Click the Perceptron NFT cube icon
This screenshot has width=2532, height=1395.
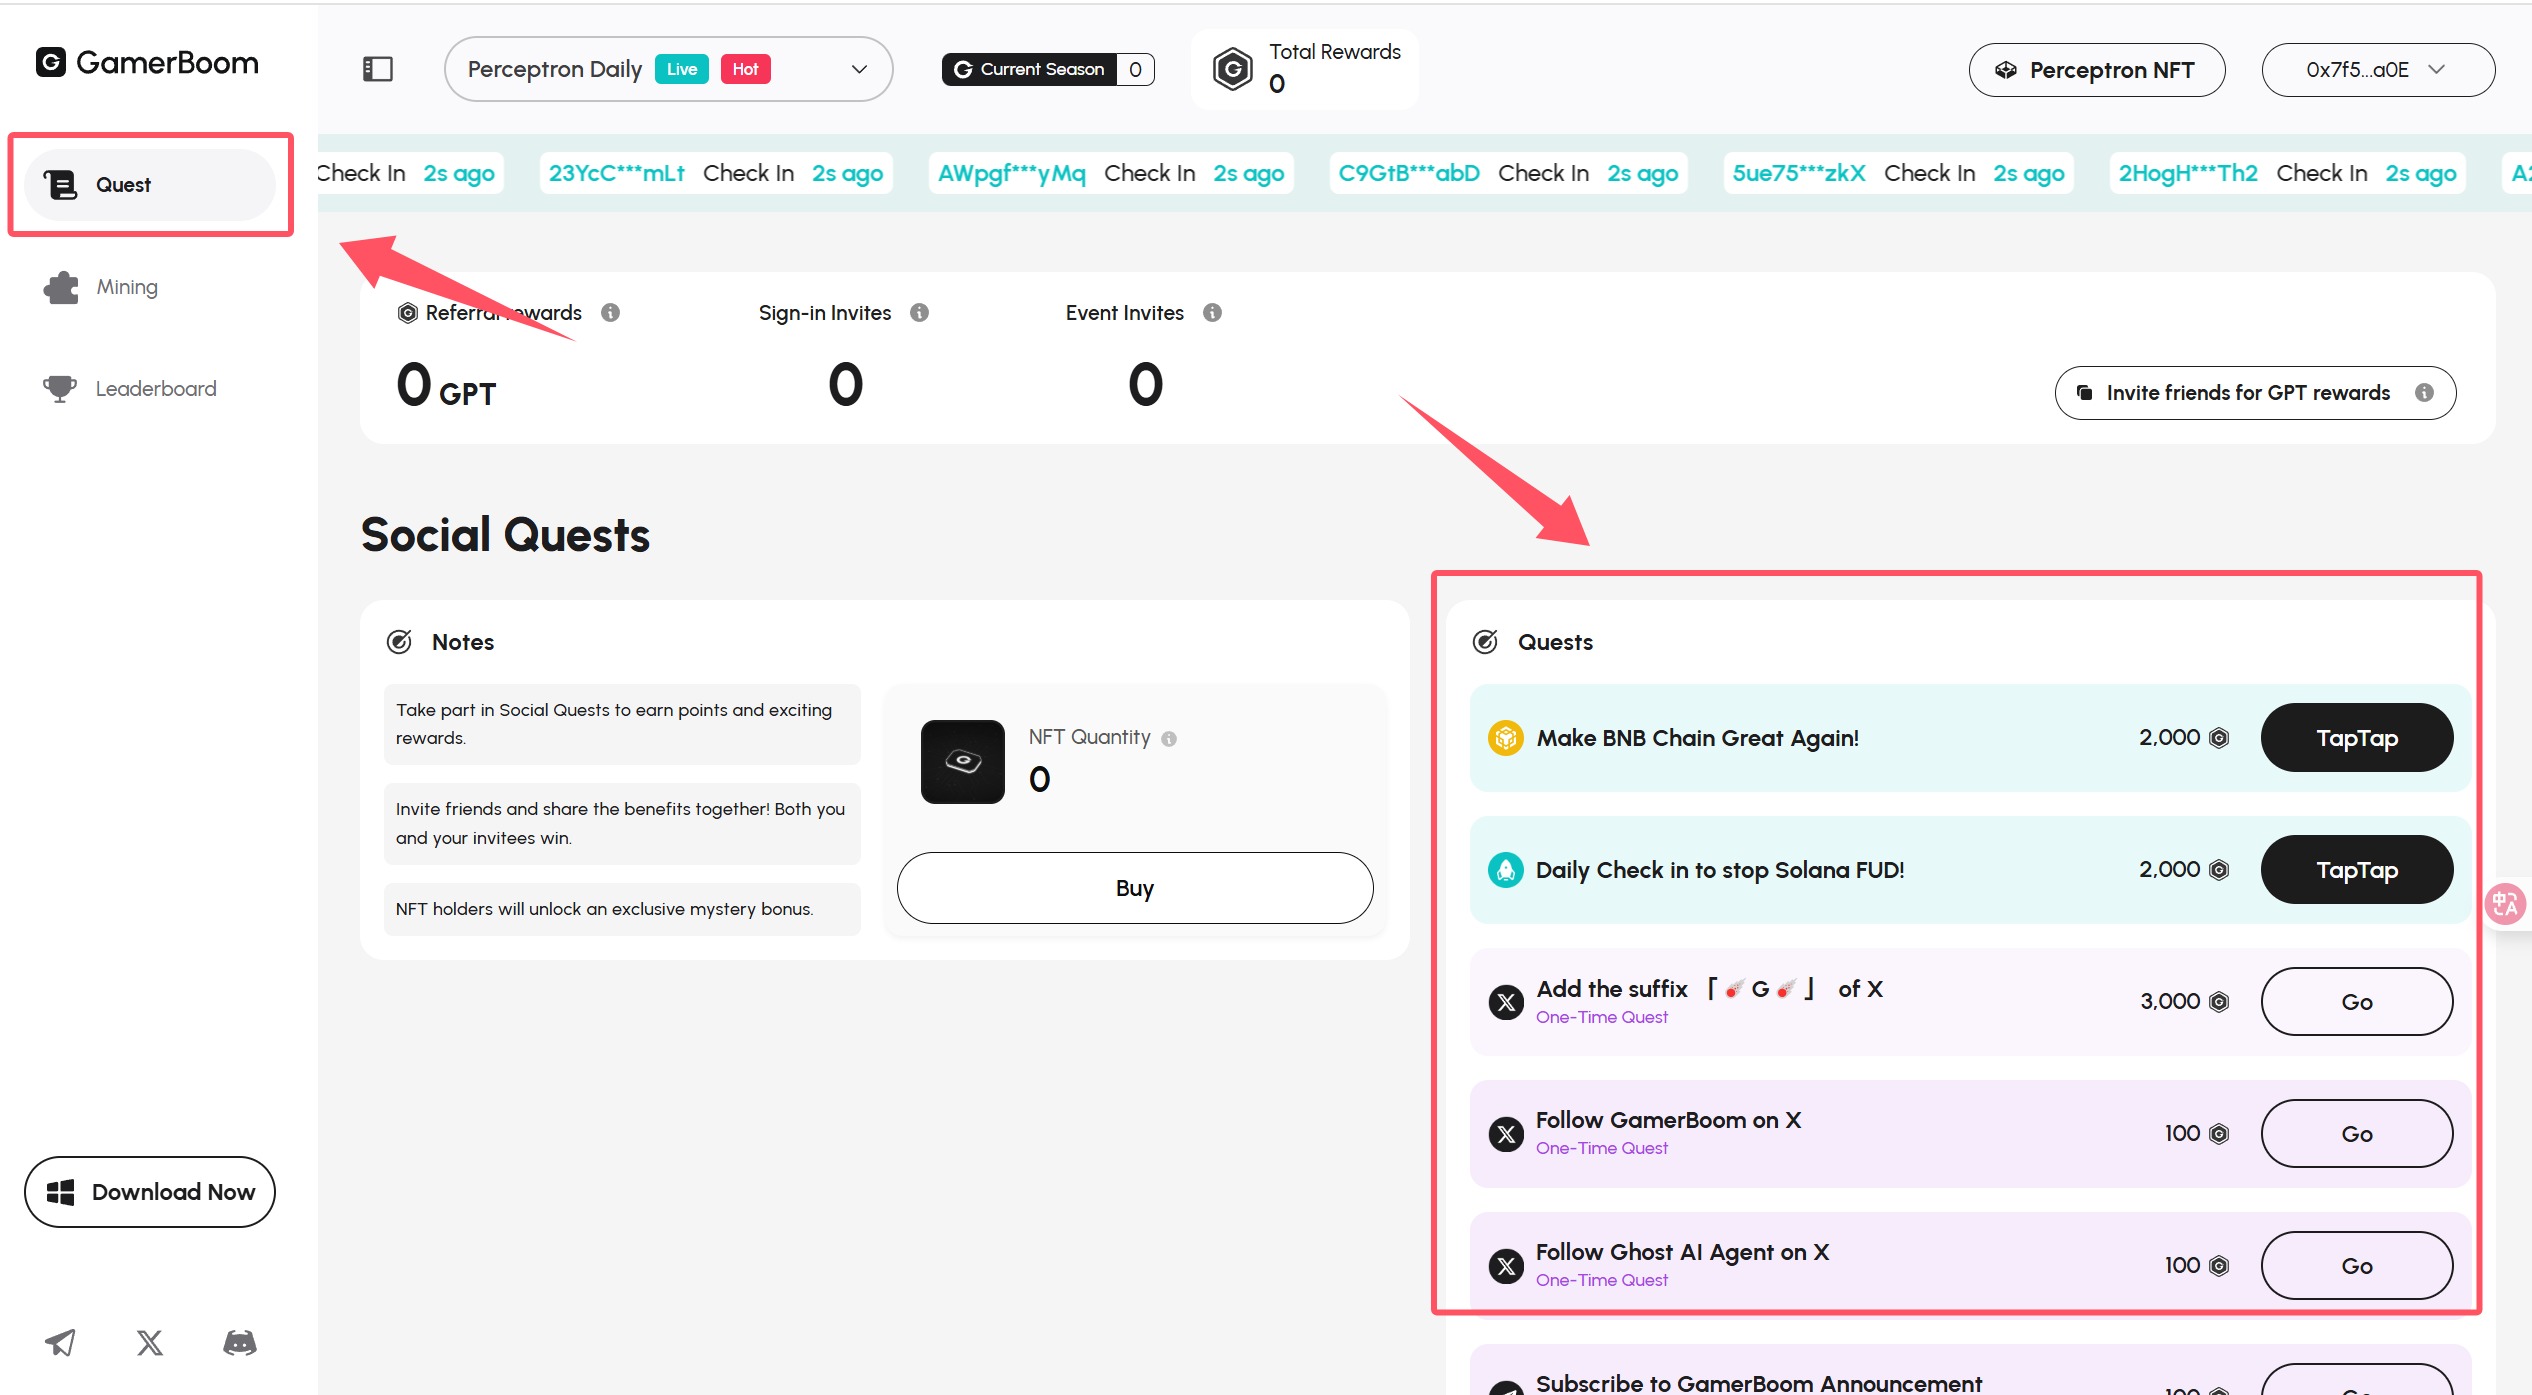click(2006, 70)
